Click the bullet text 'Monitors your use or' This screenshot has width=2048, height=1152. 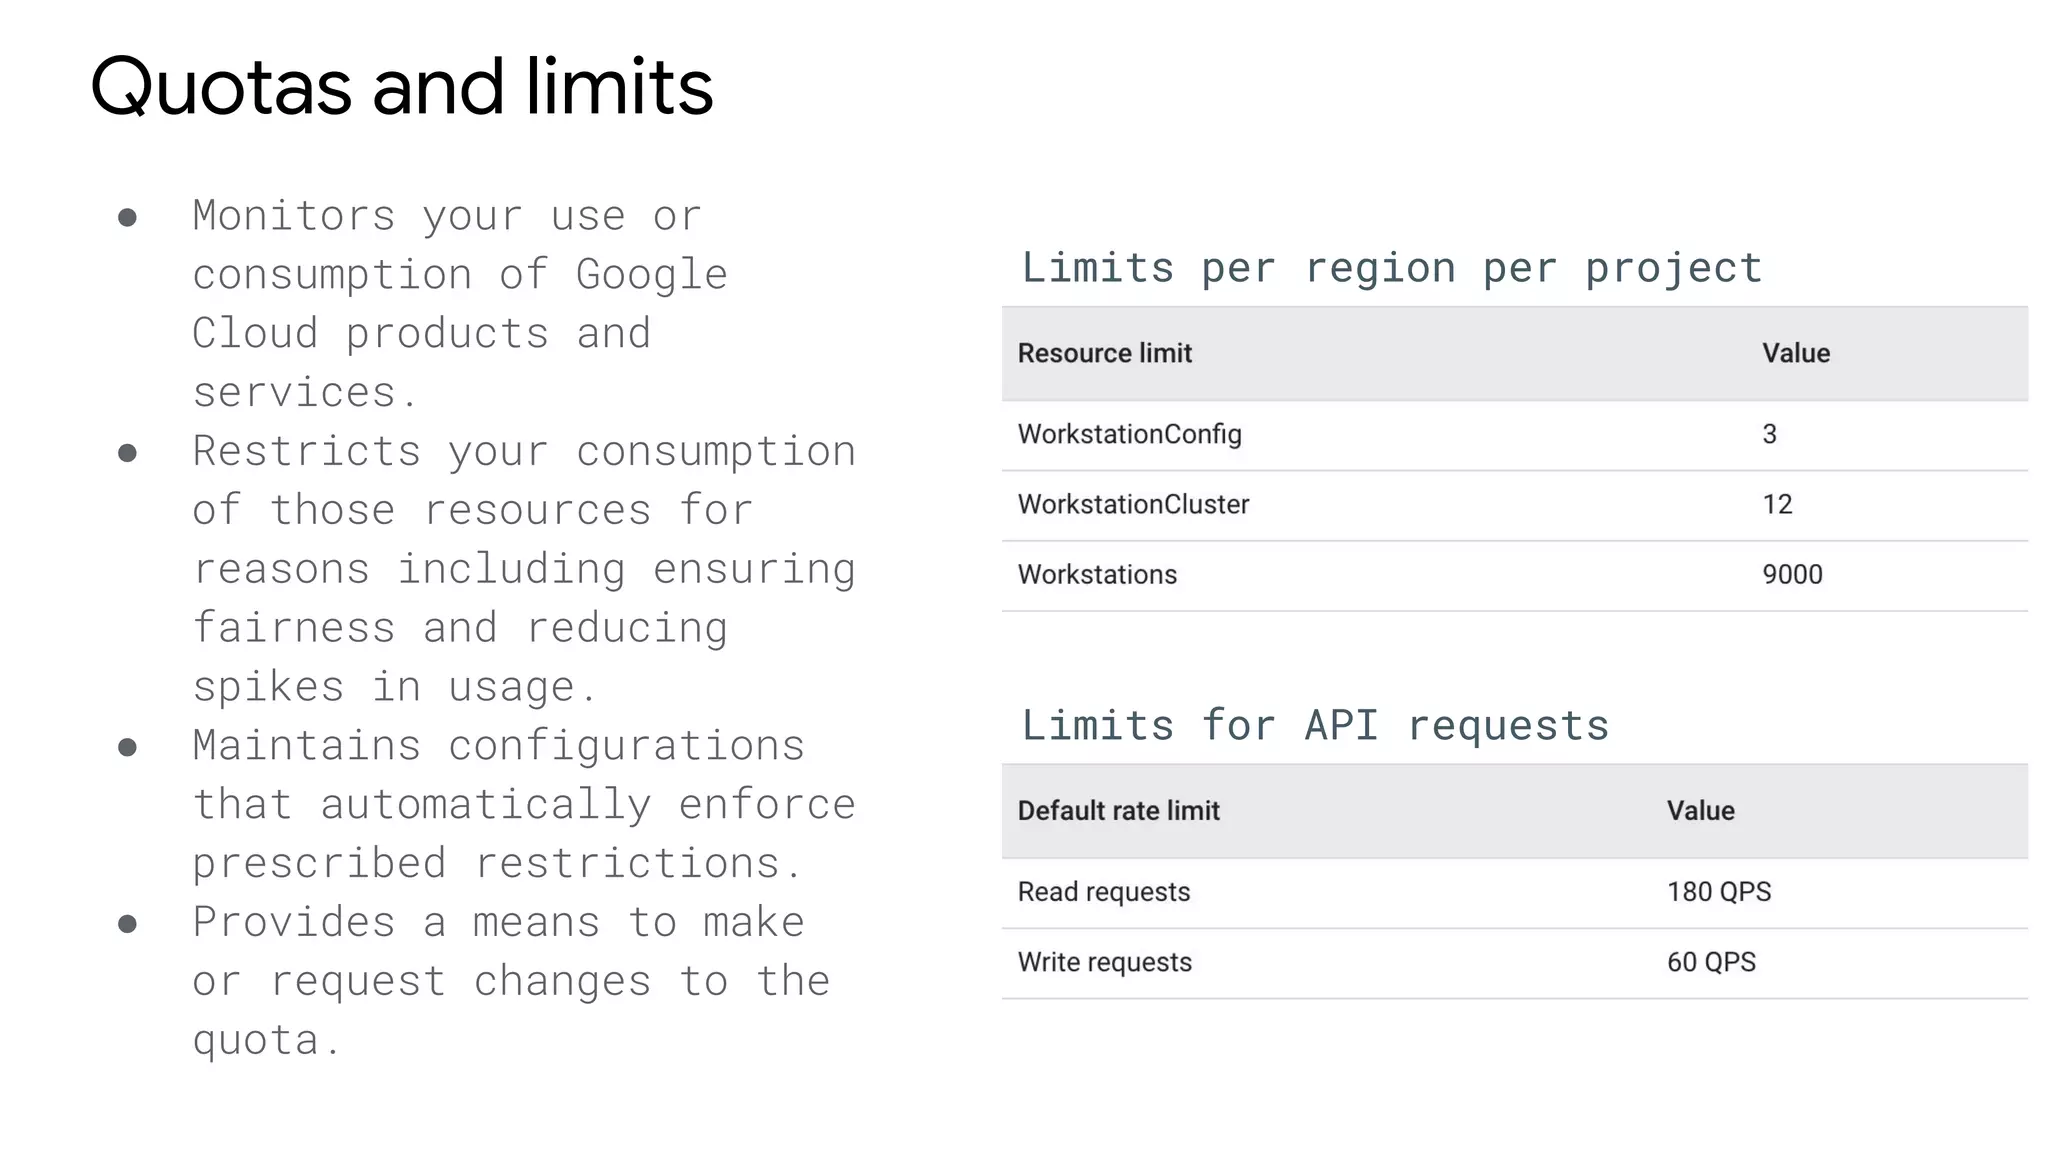coord(447,217)
